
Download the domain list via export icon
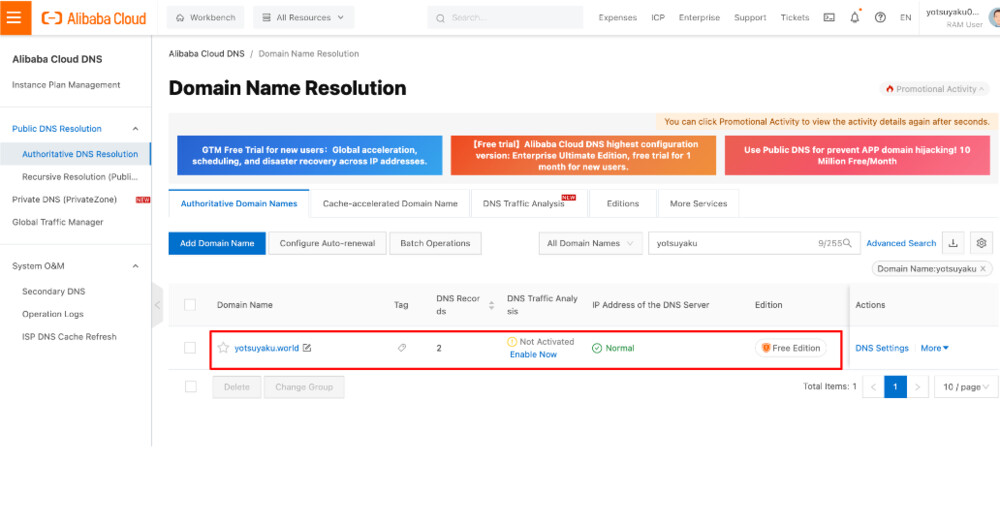coord(953,243)
